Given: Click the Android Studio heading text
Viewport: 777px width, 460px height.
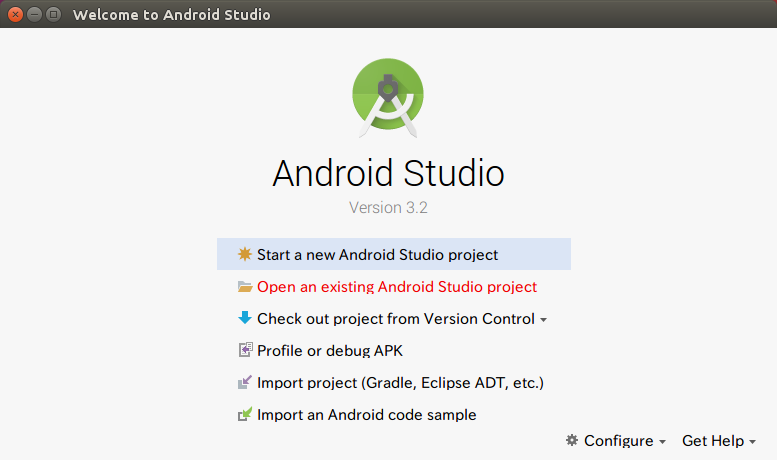Looking at the screenshot, I should click(x=388, y=173).
